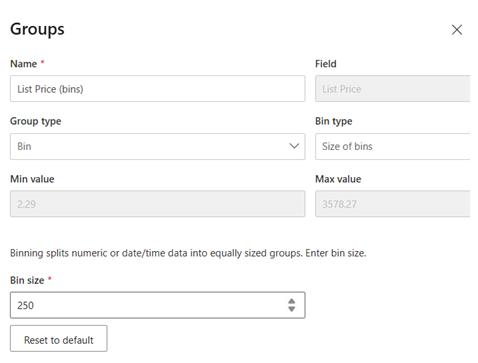
Task: Click the 'Field' label
Action: point(326,64)
